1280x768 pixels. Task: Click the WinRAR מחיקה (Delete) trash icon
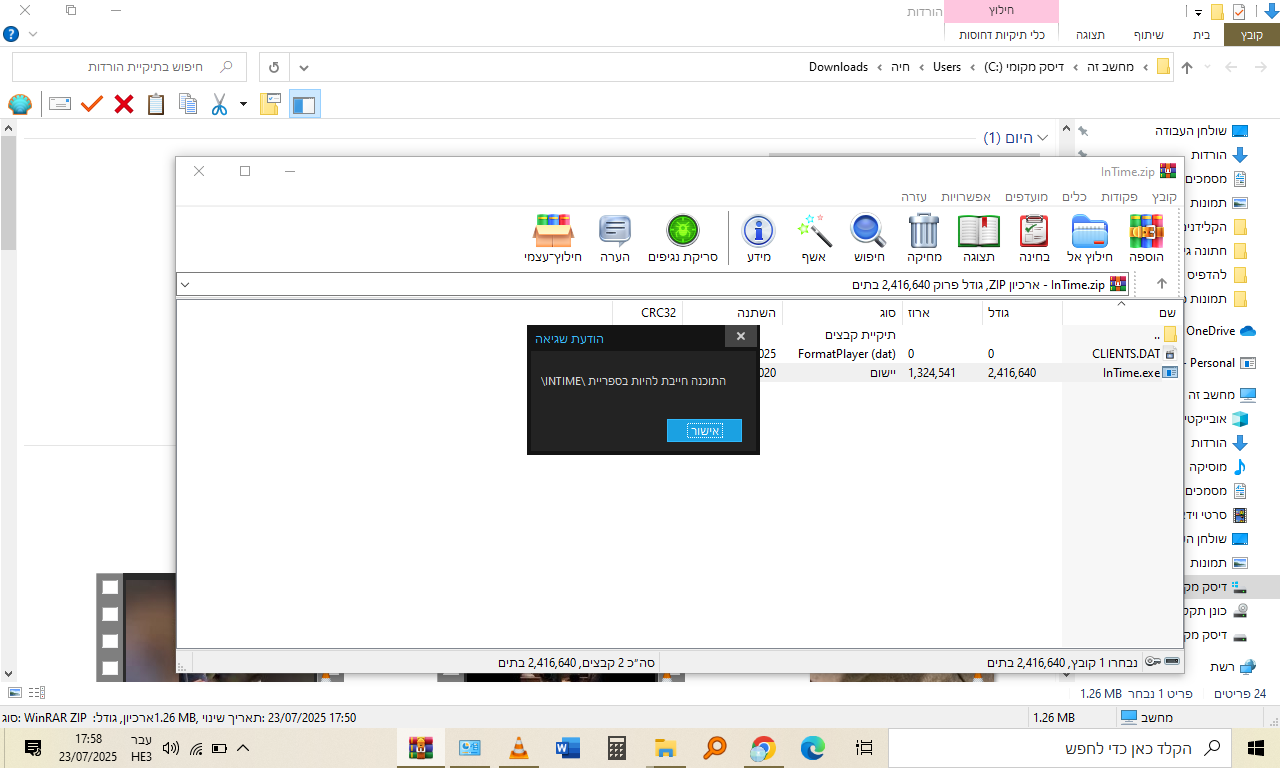[924, 240]
